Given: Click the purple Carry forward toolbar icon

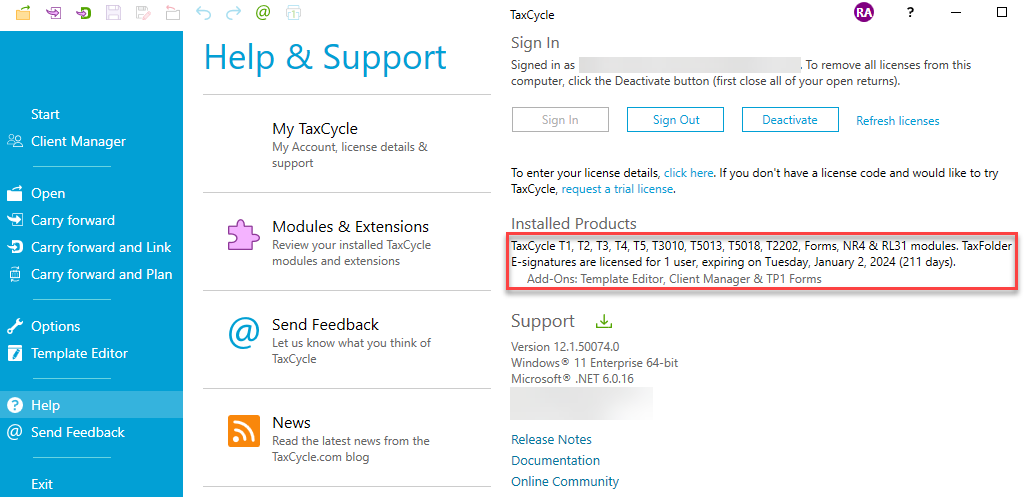Looking at the screenshot, I should point(54,12).
